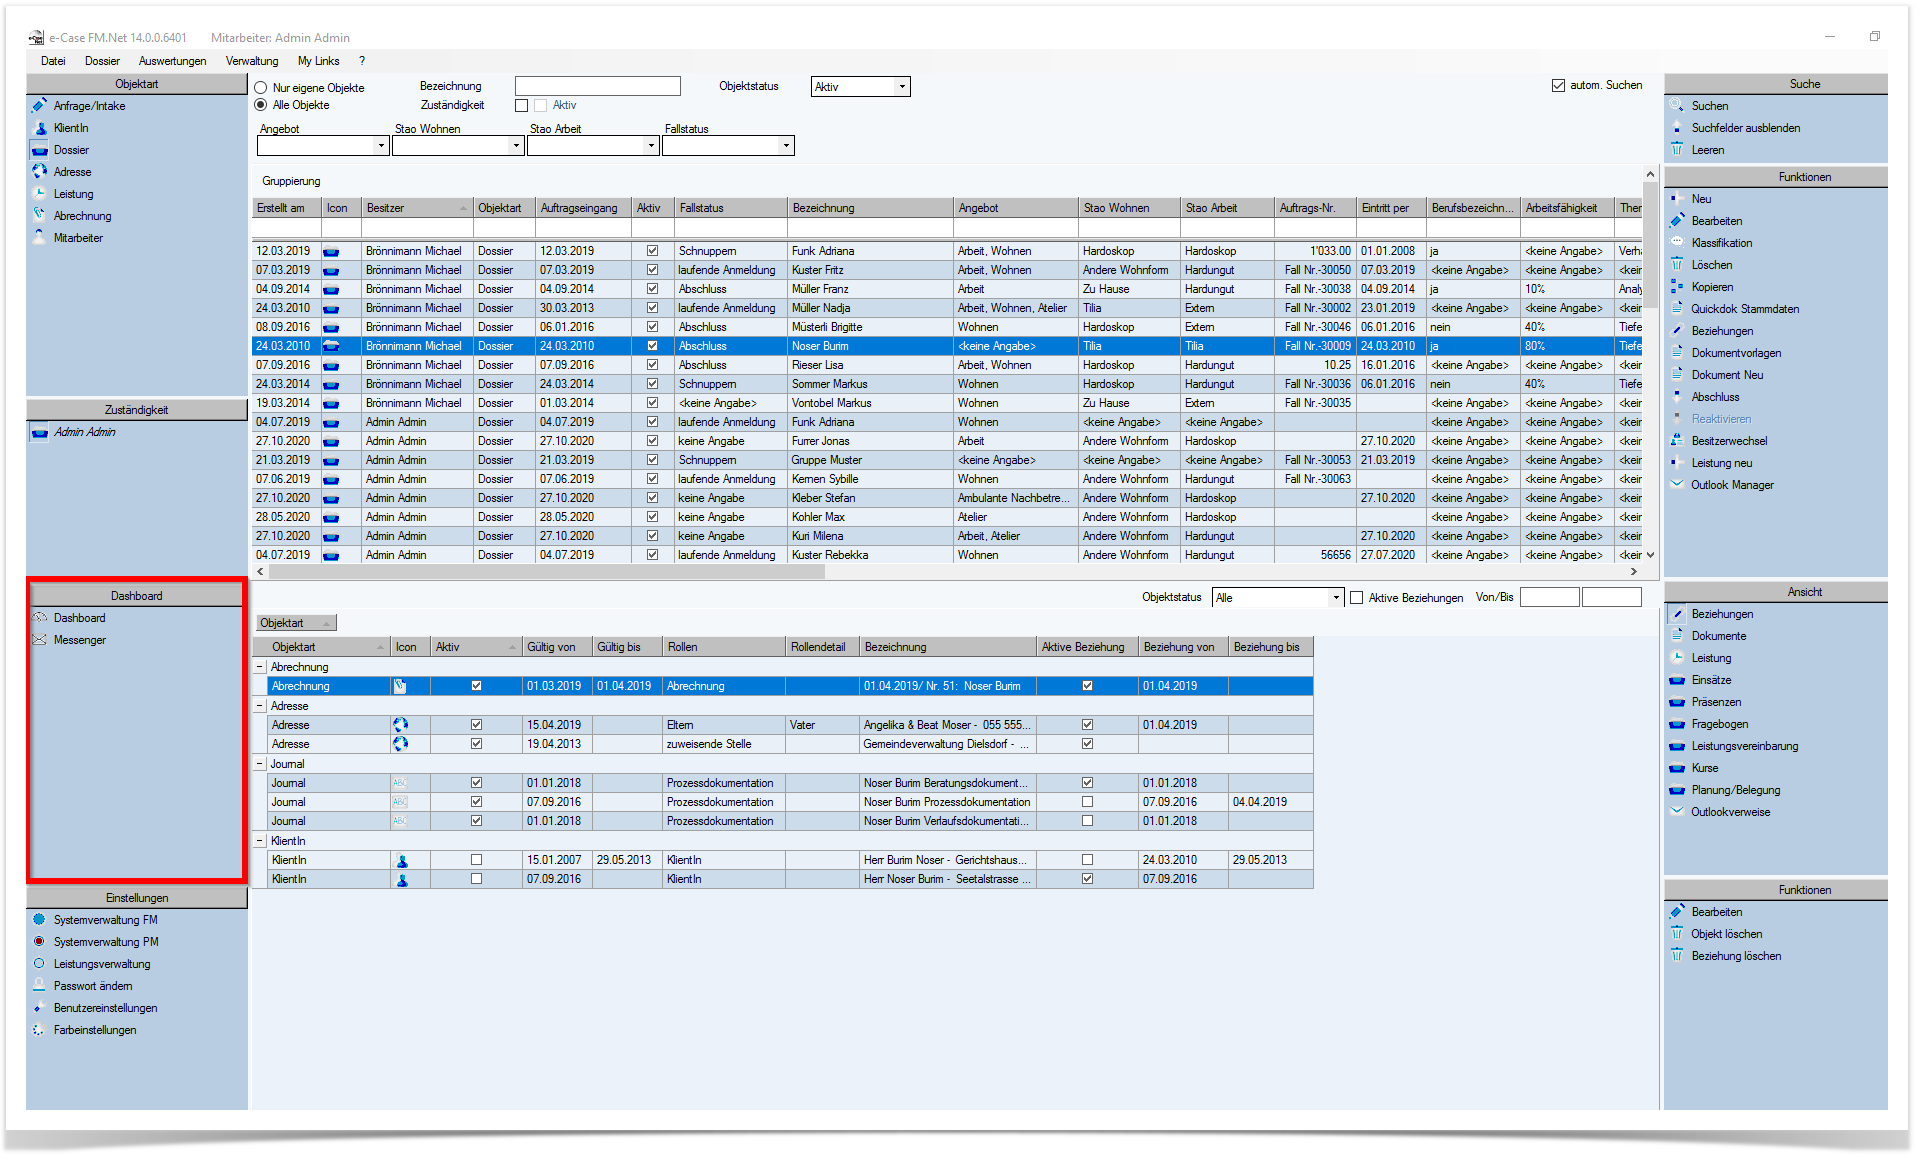Screen dimensions: 1922x1159
Task: Click the Dokumentvorlagen icon
Action: click(1677, 353)
